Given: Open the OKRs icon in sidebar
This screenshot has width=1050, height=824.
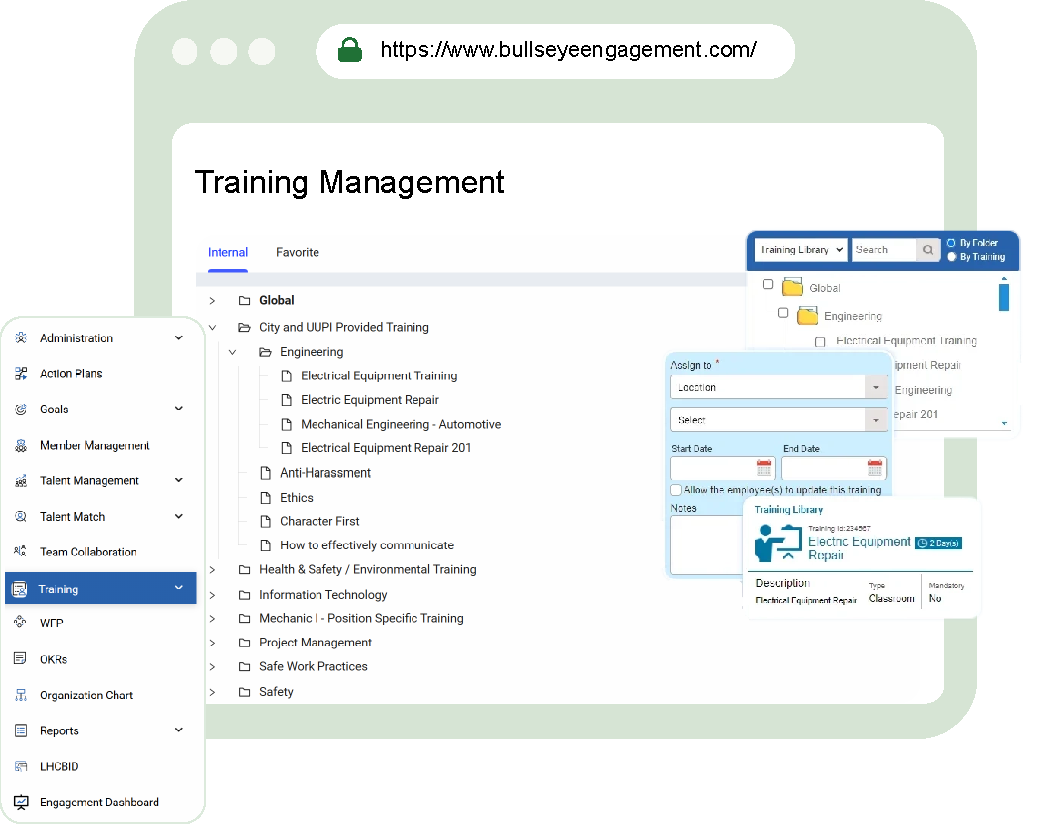Looking at the screenshot, I should (x=21, y=659).
